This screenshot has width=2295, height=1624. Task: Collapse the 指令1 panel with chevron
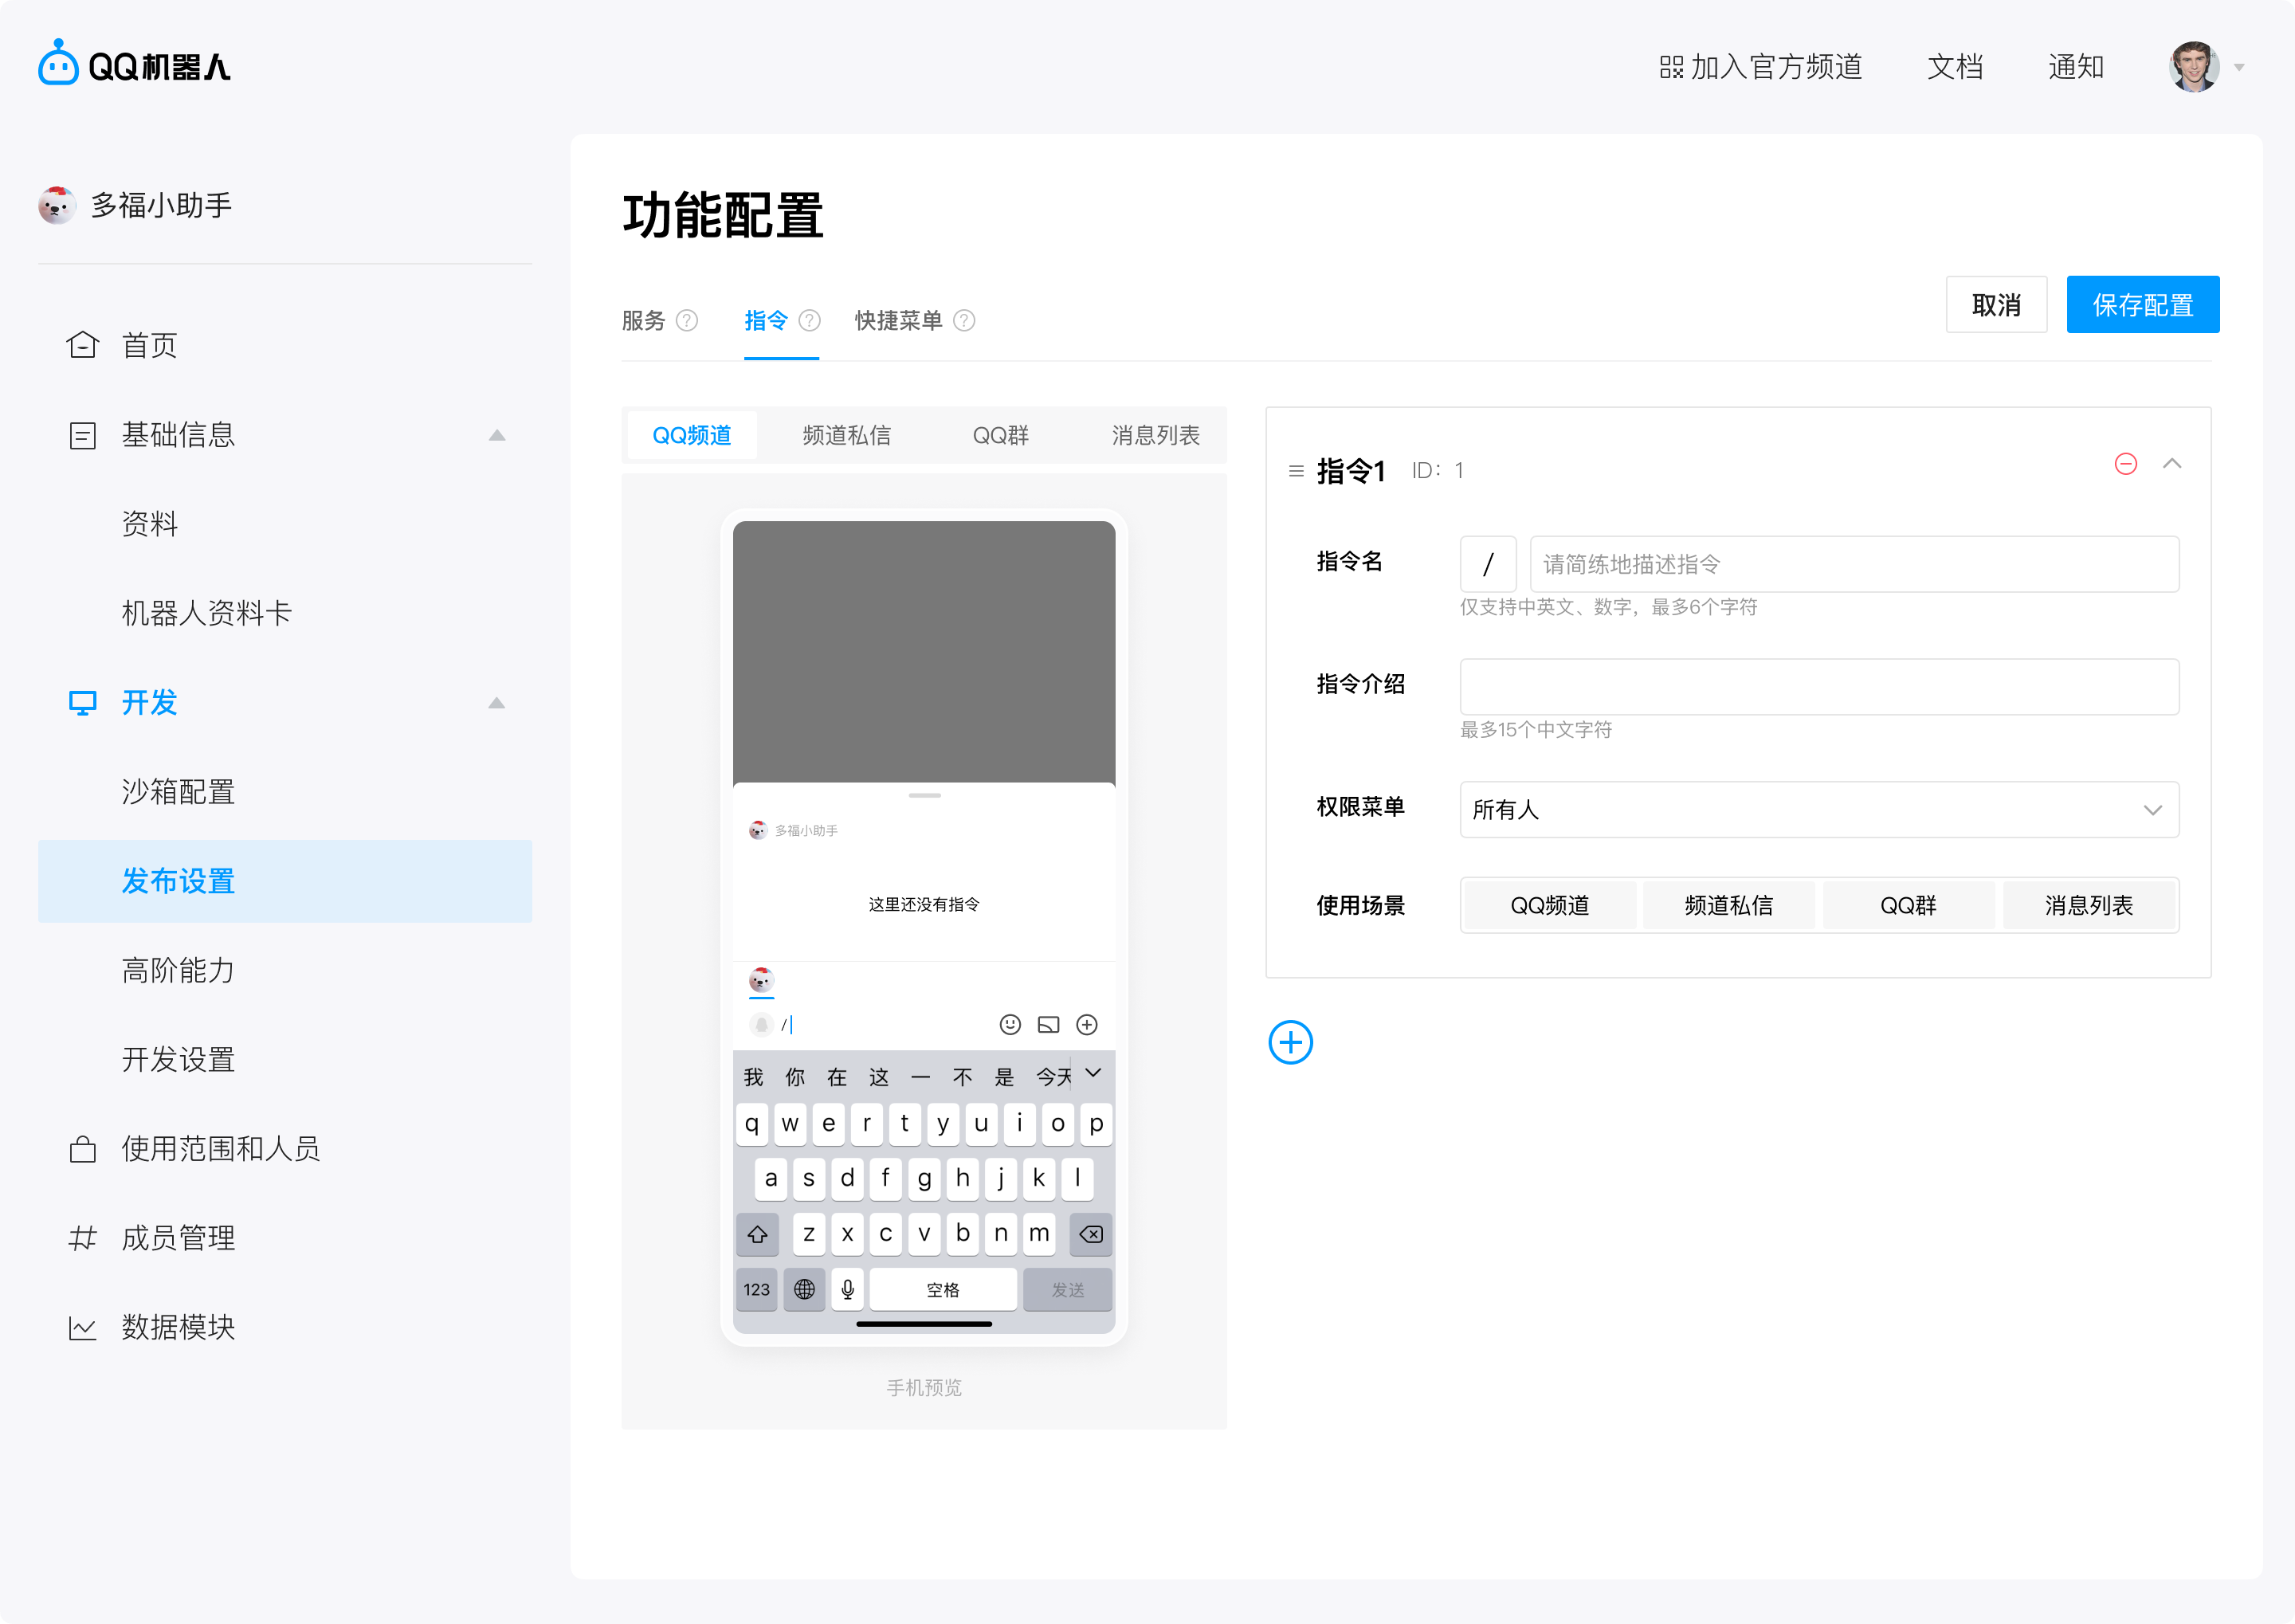(2172, 464)
